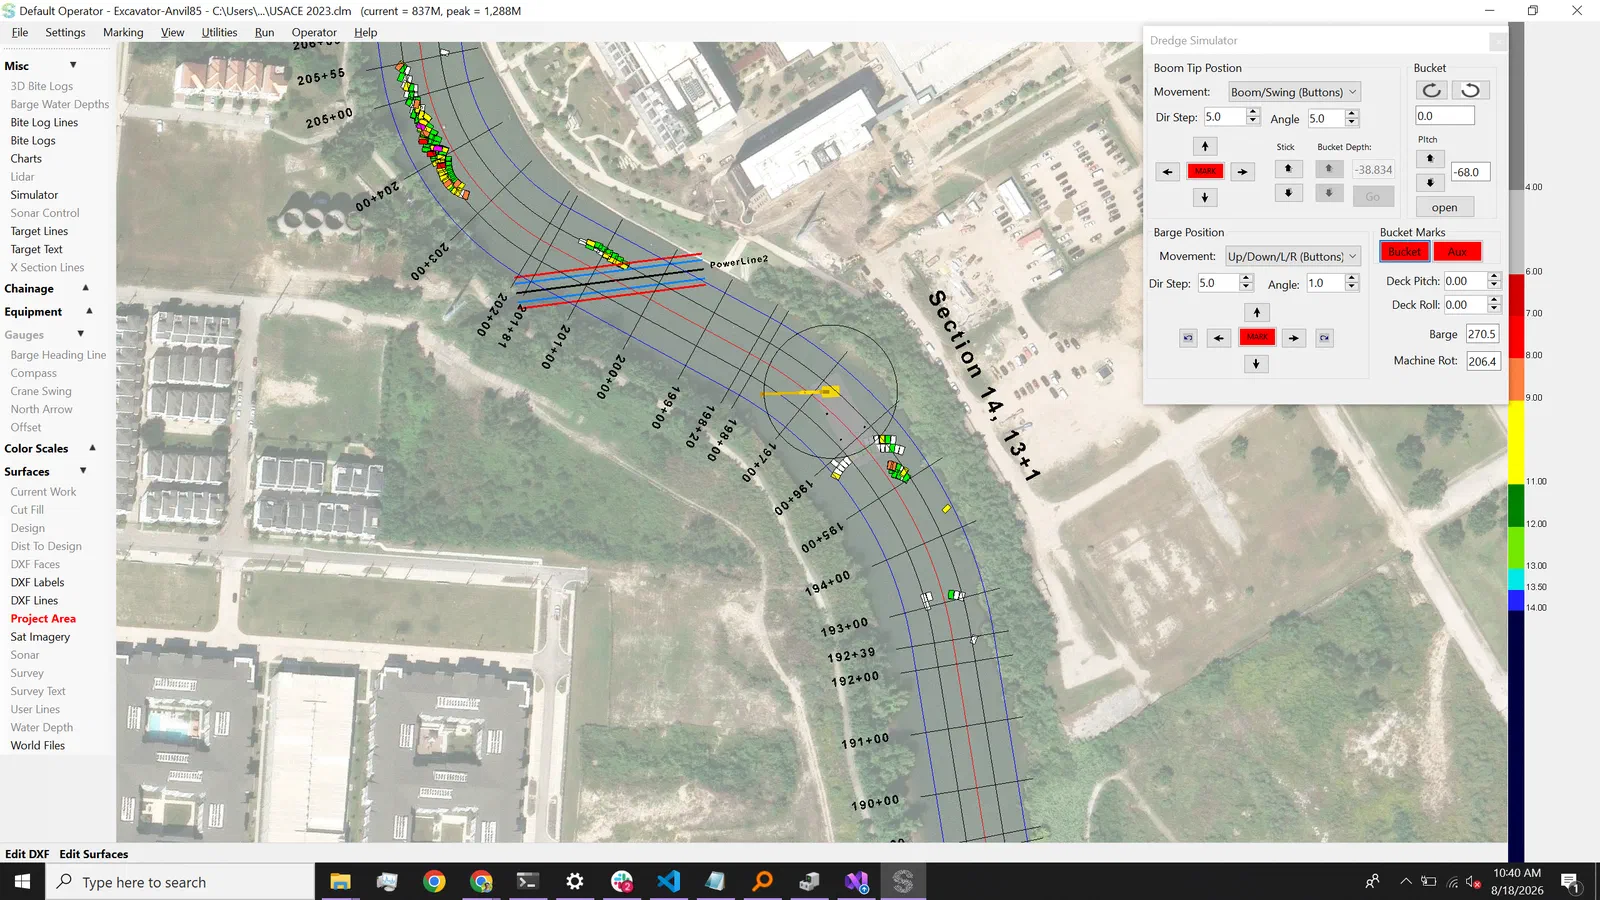This screenshot has width=1600, height=900.
Task: Open the Operator menu
Action: click(x=314, y=32)
